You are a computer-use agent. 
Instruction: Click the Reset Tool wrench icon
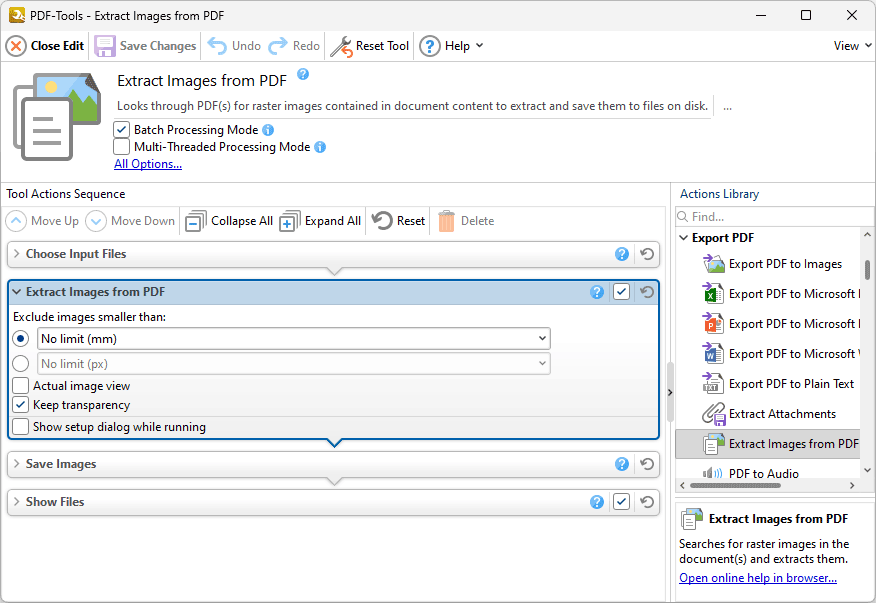pyautogui.click(x=341, y=46)
